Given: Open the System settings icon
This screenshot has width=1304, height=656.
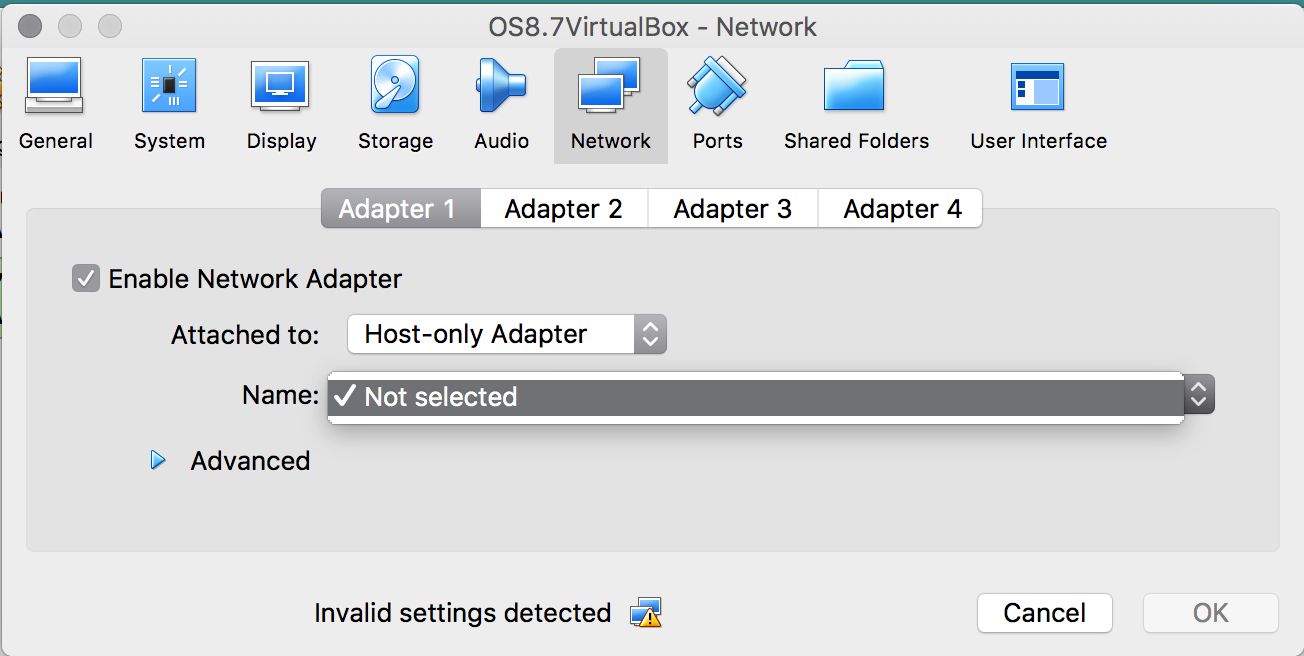Looking at the screenshot, I should coord(169,105).
